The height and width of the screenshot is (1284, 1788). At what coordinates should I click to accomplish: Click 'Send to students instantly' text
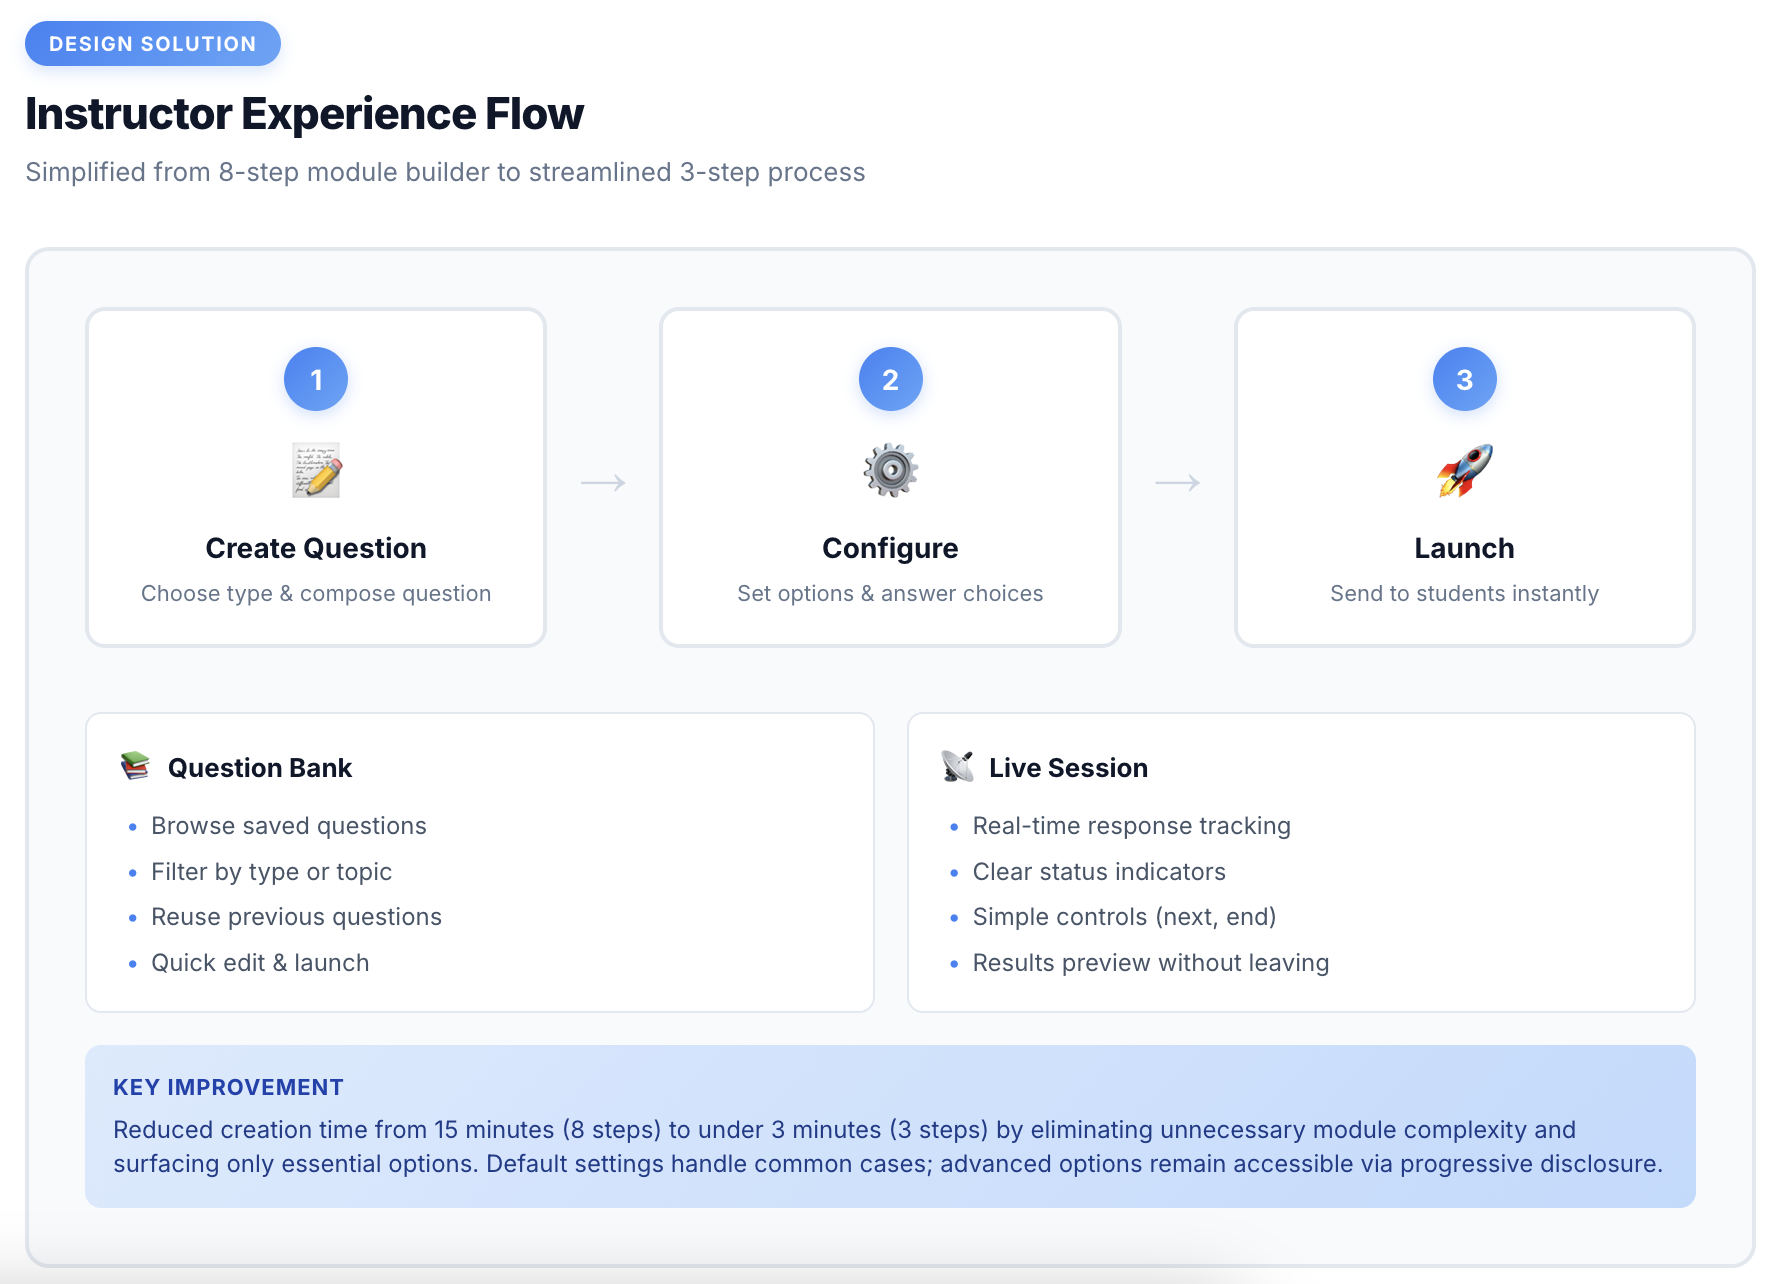[1464, 593]
